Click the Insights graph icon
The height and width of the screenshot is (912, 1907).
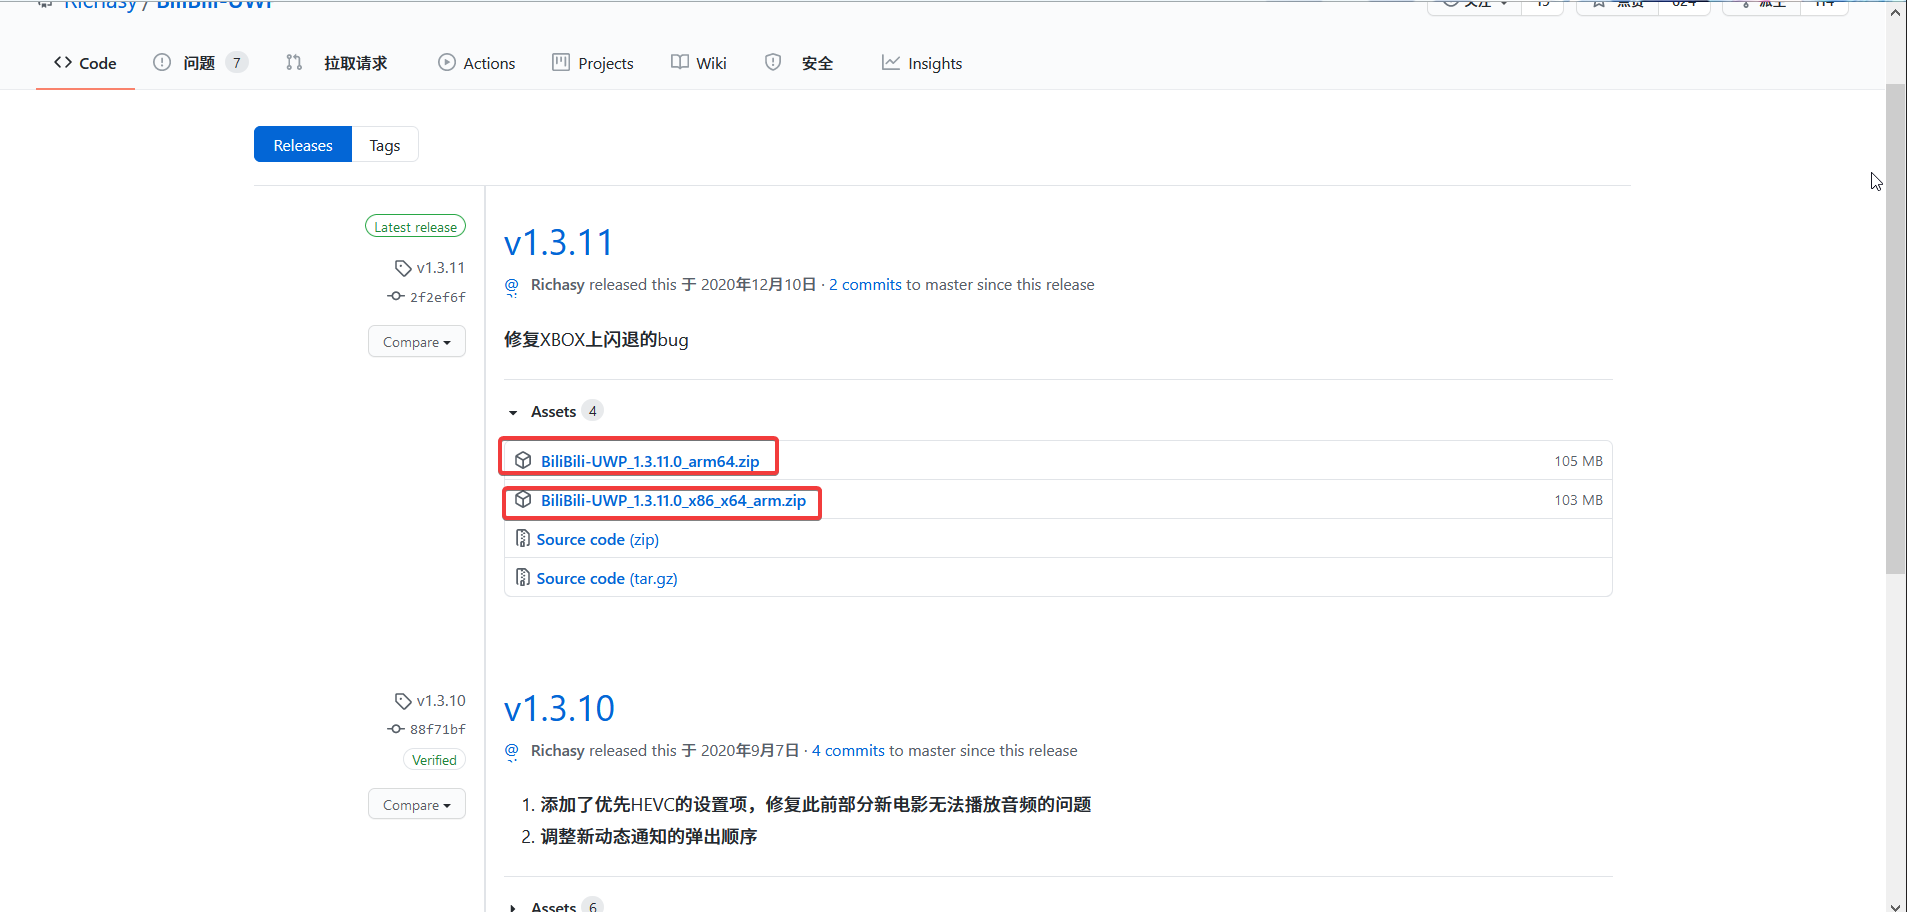coord(891,62)
